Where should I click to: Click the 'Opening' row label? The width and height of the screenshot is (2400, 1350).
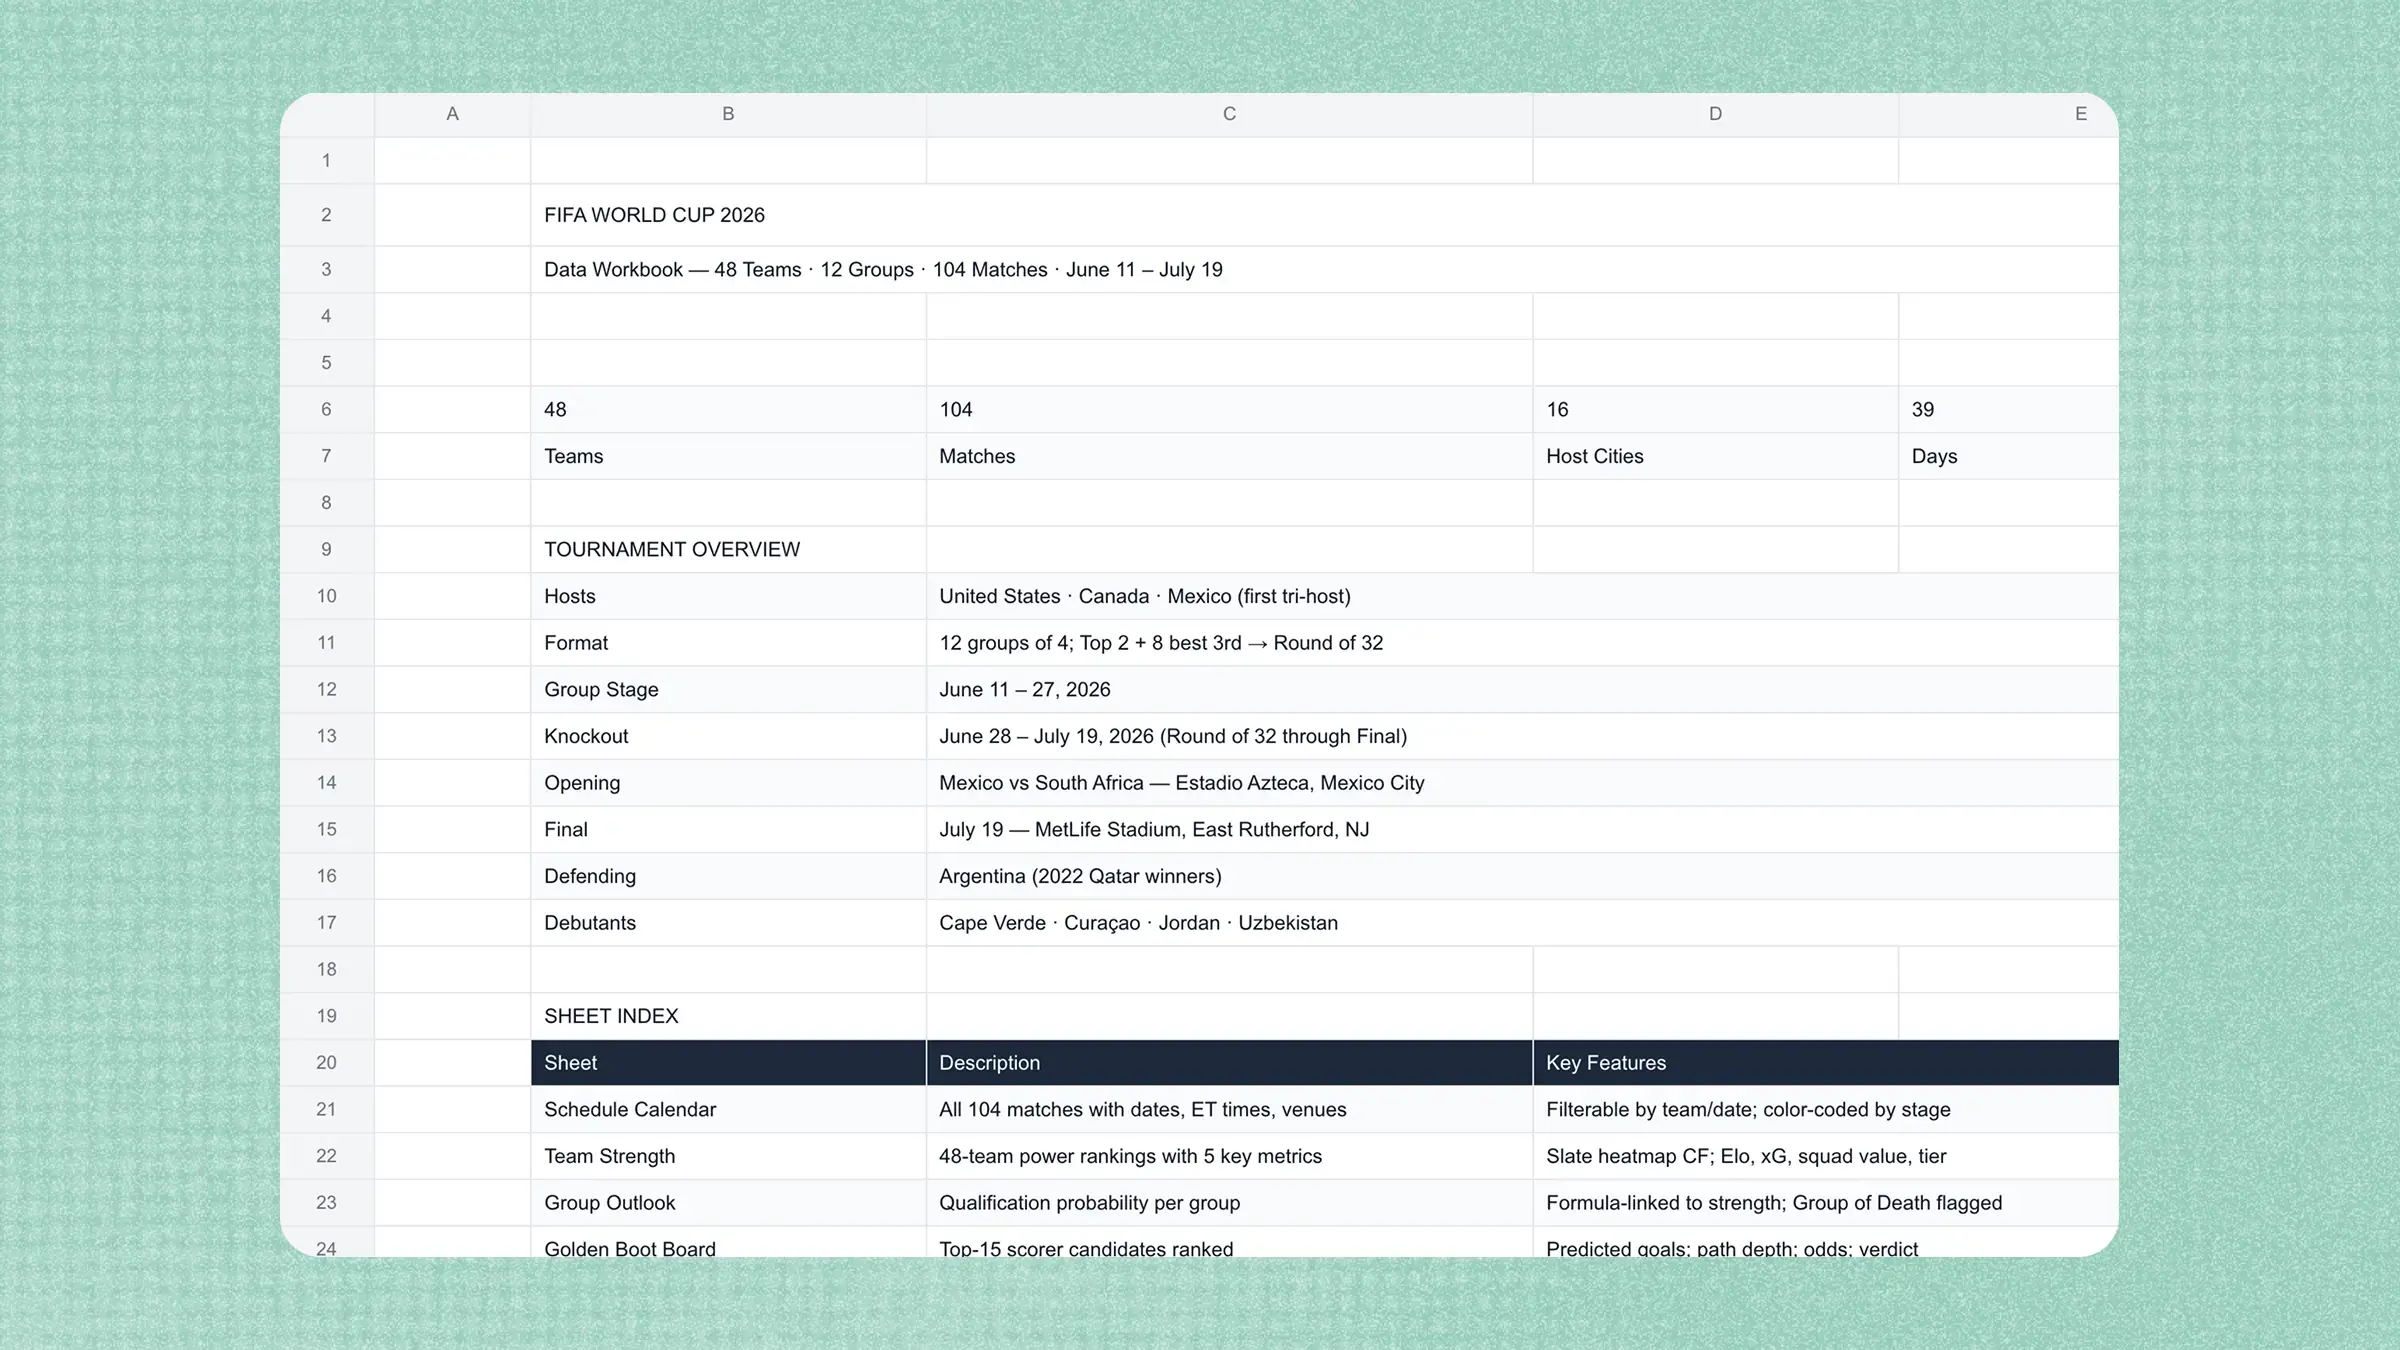tap(728, 783)
